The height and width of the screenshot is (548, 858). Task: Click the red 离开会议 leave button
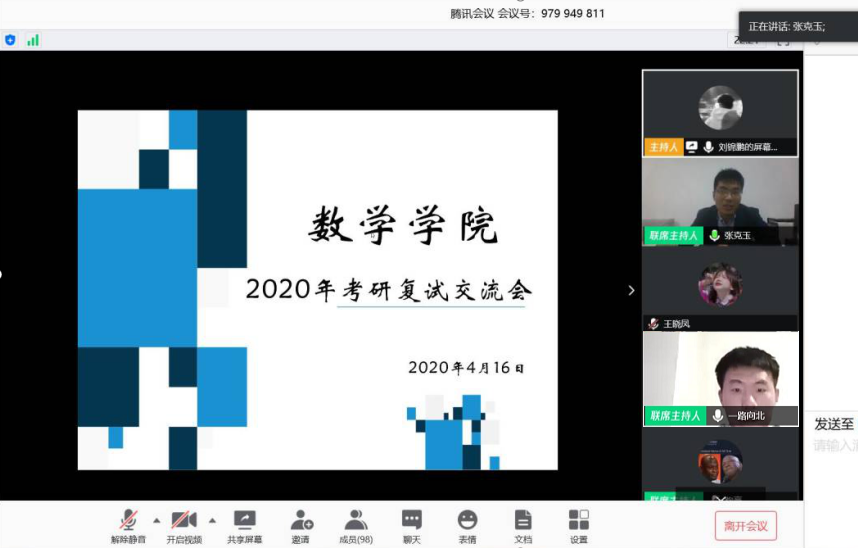[x=745, y=526]
